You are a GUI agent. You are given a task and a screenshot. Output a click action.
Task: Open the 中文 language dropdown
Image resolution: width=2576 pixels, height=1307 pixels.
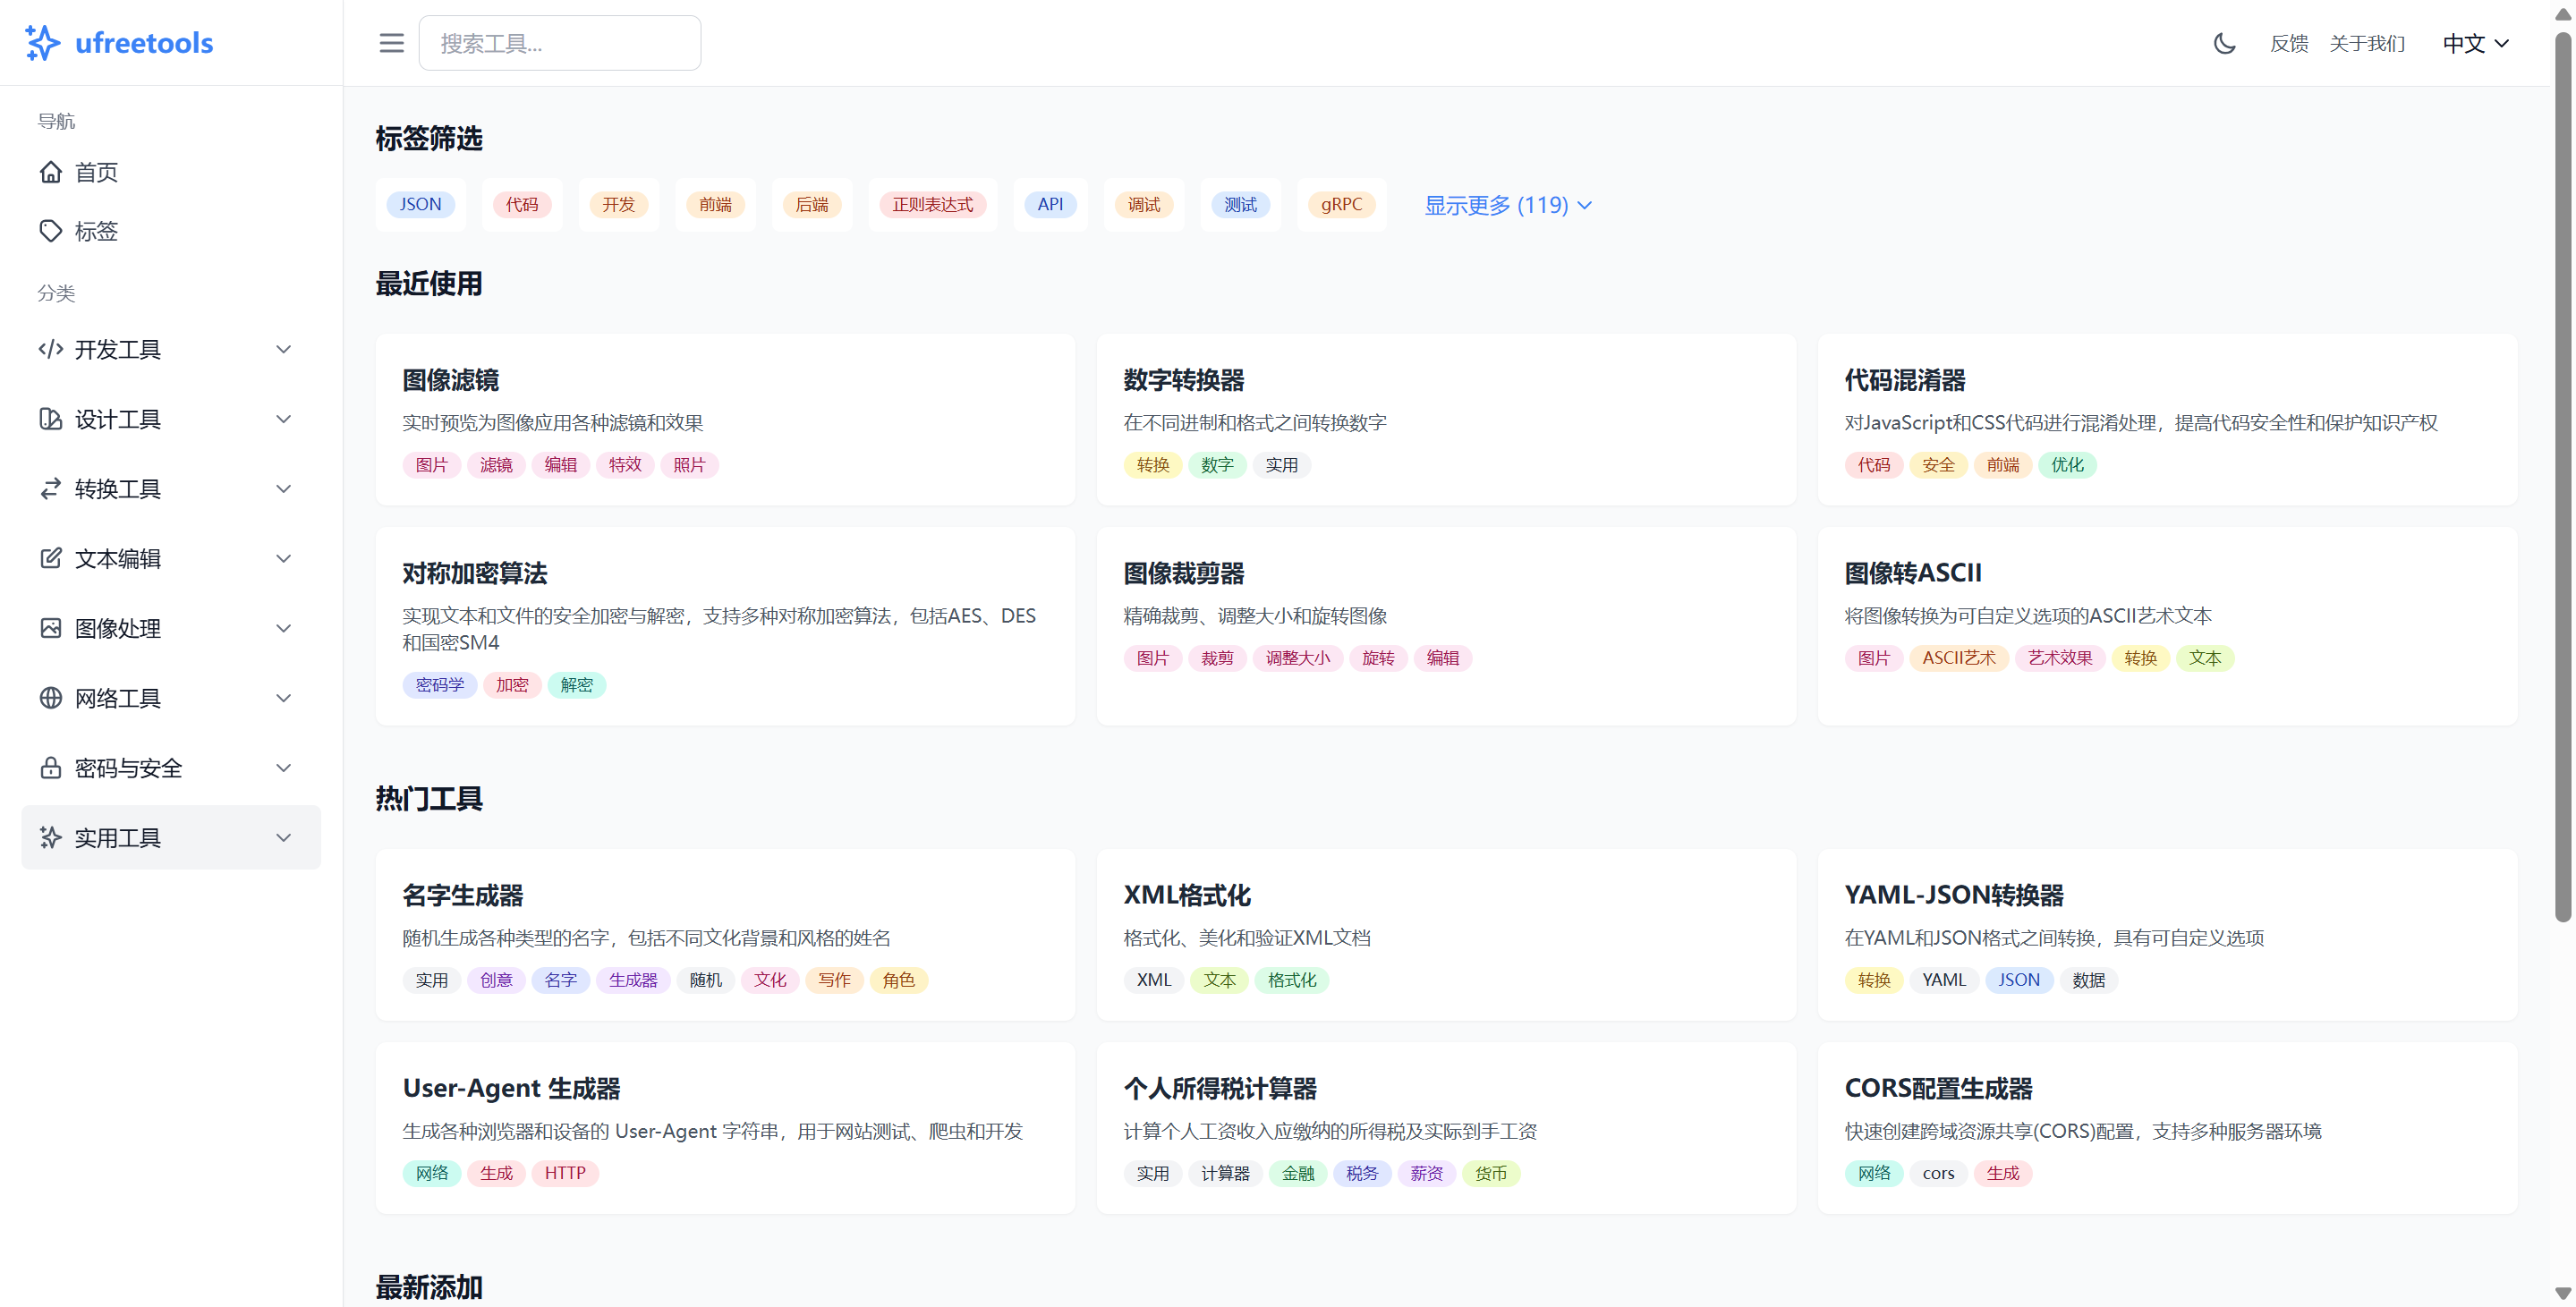pos(2476,43)
